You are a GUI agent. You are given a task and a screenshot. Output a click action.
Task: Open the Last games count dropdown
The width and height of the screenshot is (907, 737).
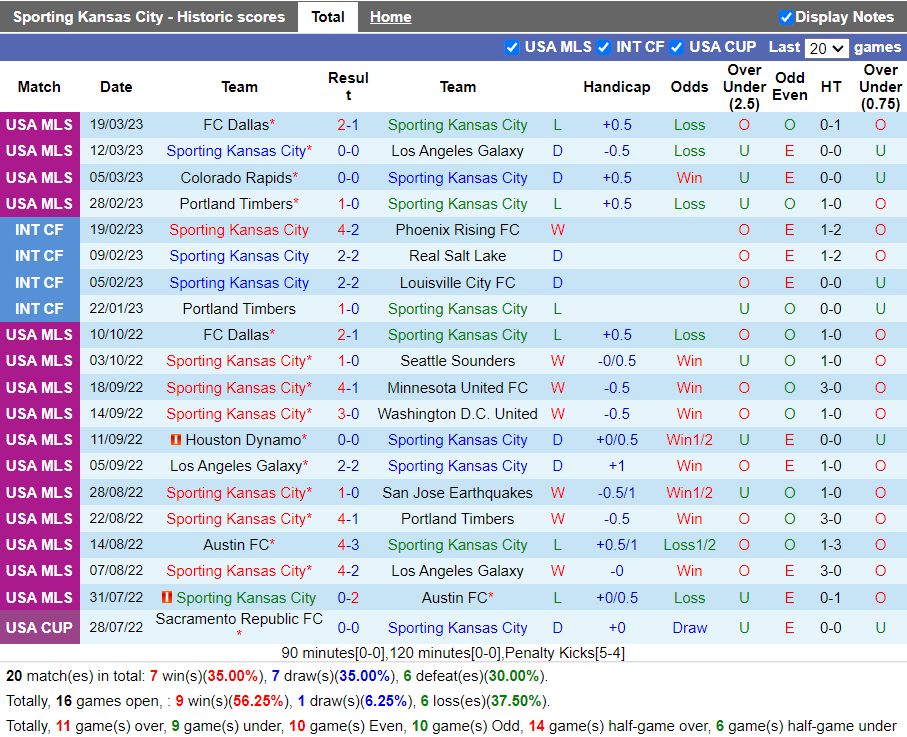click(x=826, y=48)
